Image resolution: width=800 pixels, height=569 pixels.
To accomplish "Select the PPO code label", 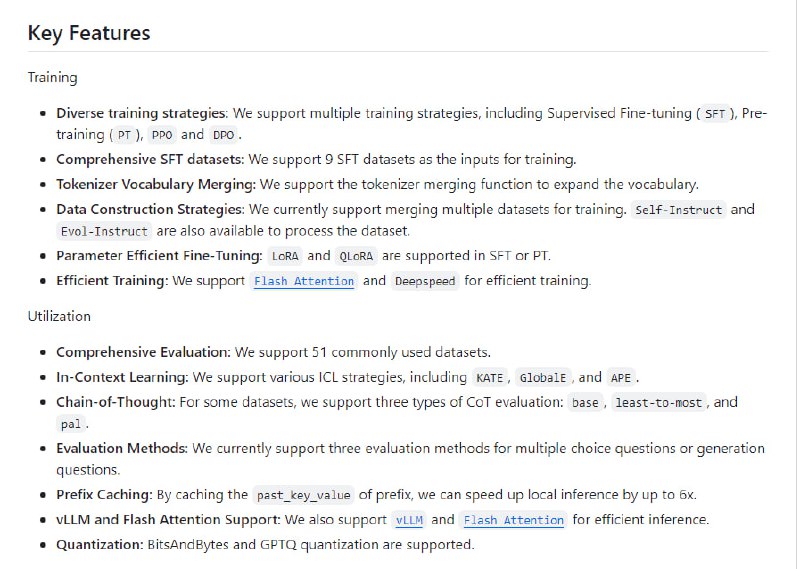I will (x=162, y=135).
